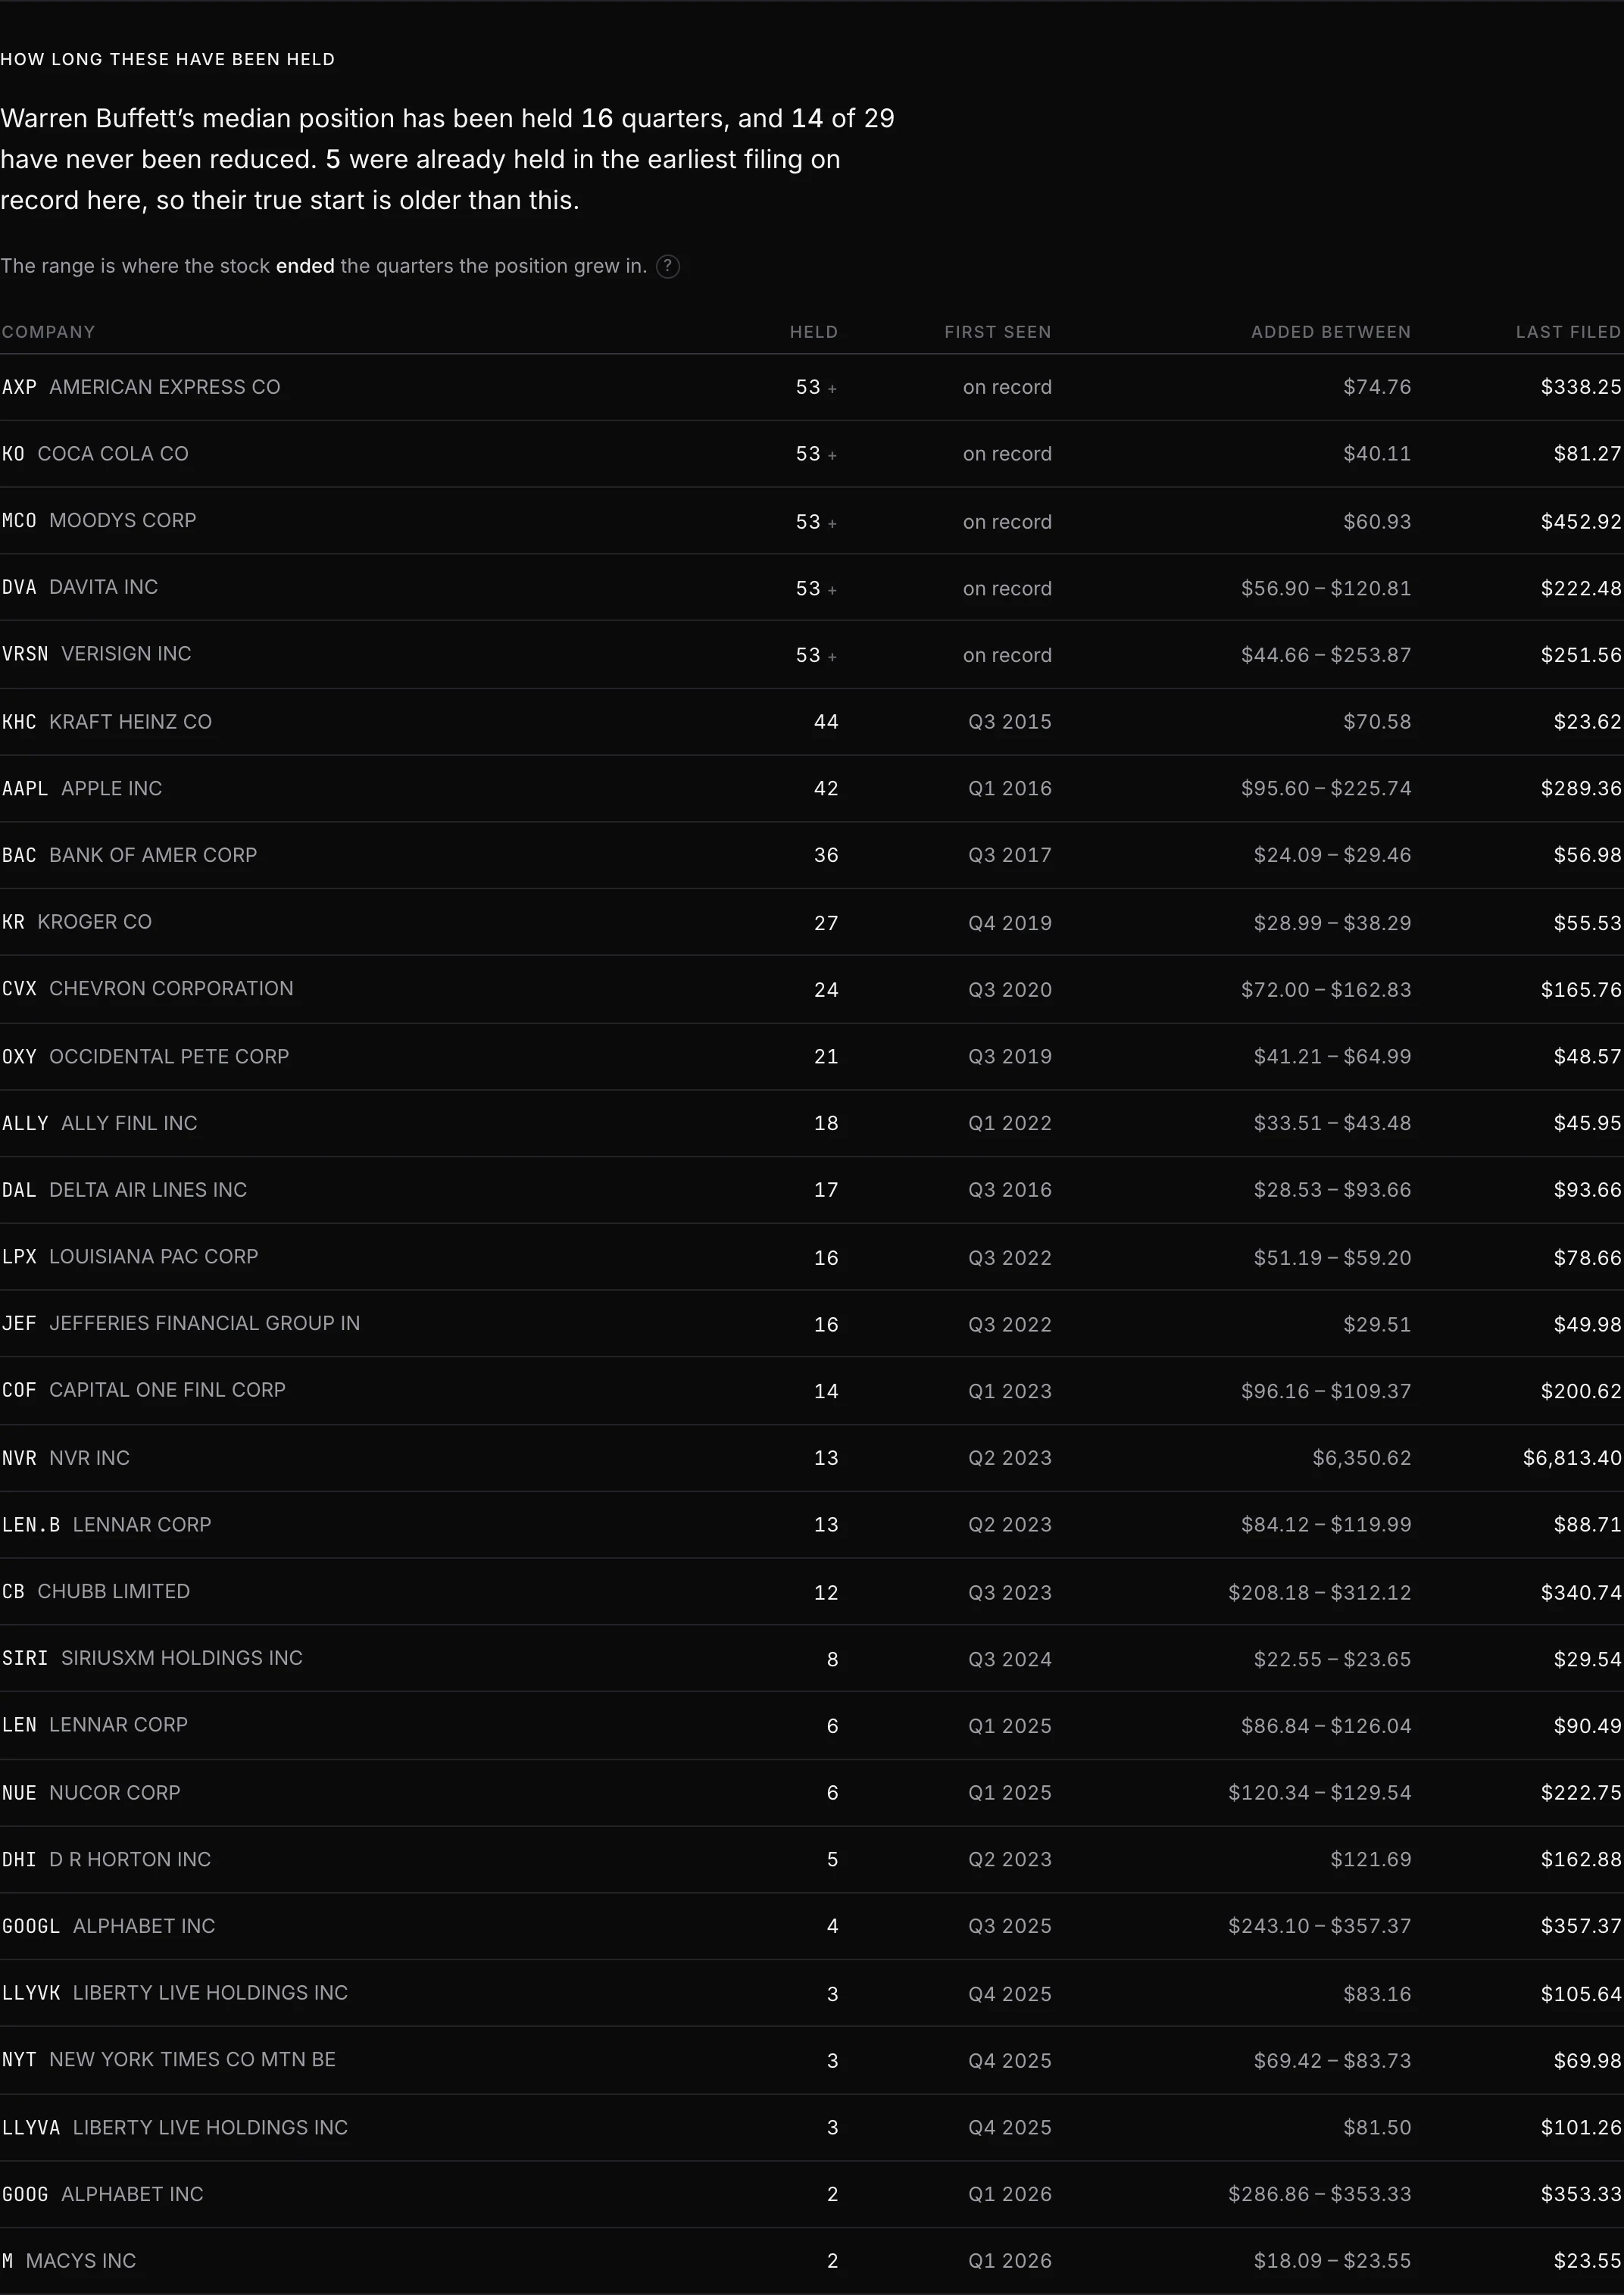Select the AXP ticker symbol
The height and width of the screenshot is (2295, 1624).
(19, 387)
